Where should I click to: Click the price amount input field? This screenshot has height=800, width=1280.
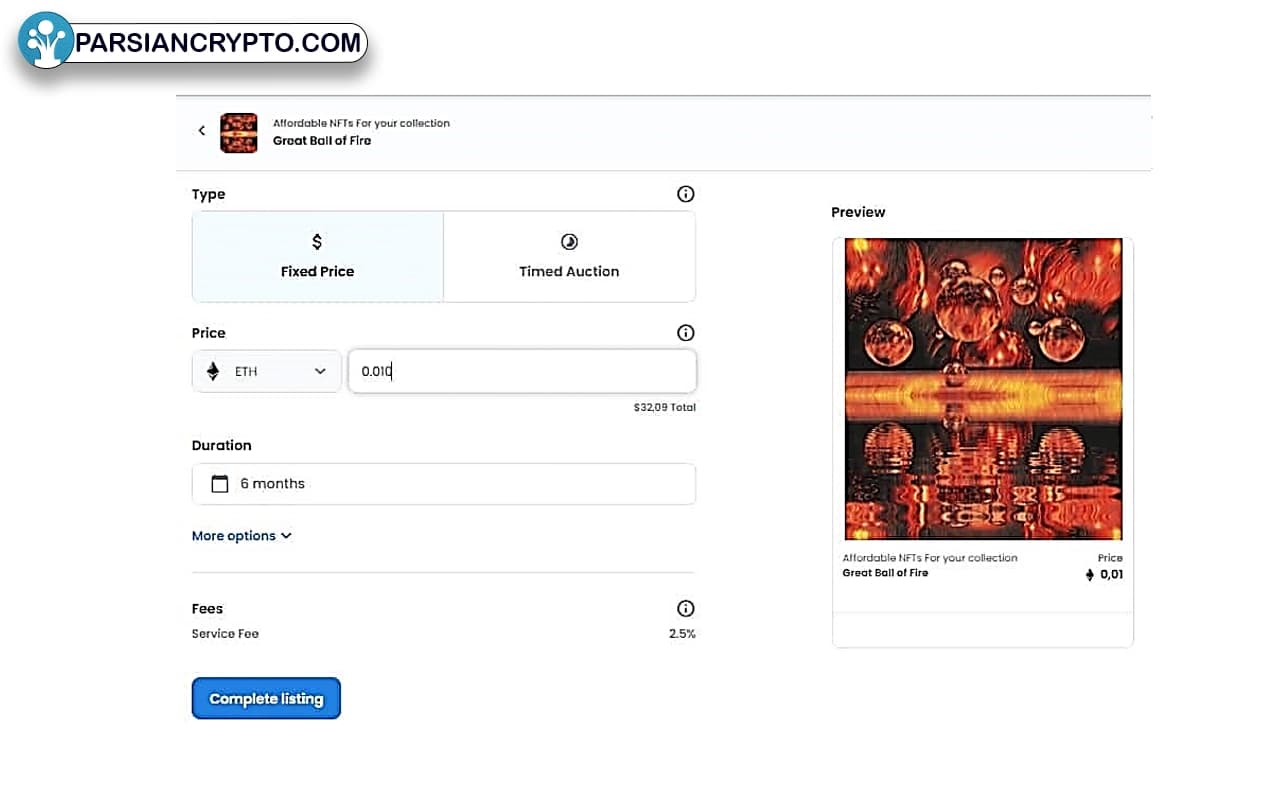tap(522, 371)
